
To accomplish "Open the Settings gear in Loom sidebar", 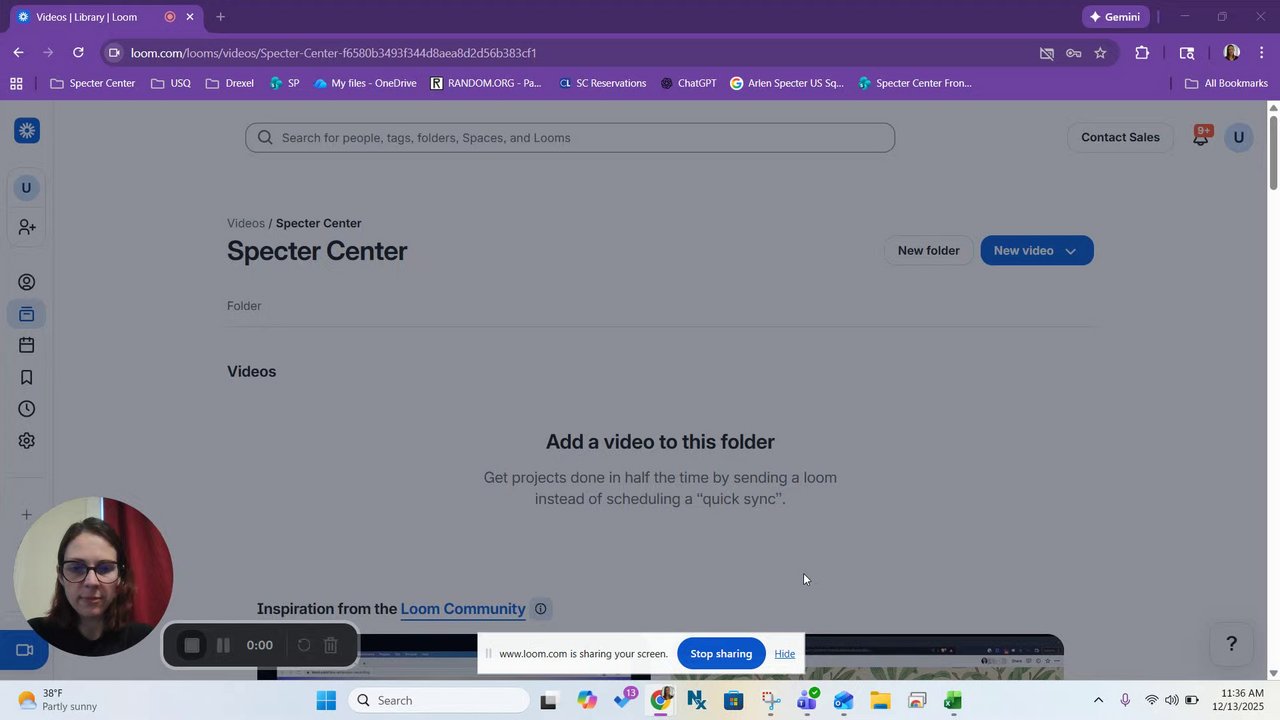I will coord(27,441).
